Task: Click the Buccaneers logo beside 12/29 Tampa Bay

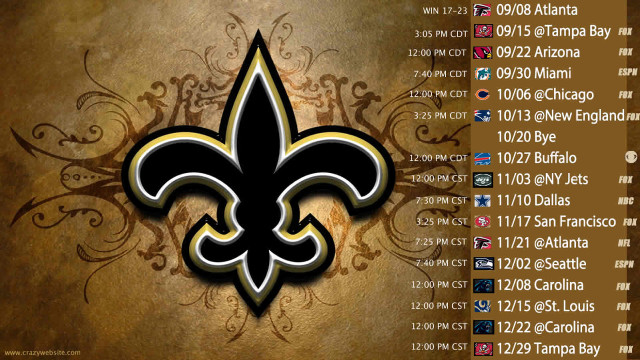Action: (x=482, y=349)
